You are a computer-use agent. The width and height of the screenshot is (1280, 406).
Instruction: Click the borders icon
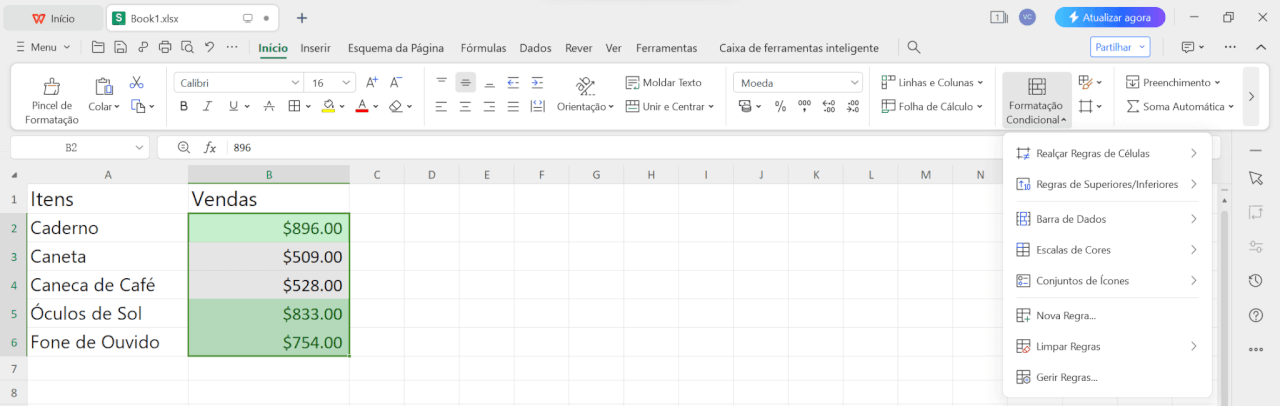pos(294,106)
